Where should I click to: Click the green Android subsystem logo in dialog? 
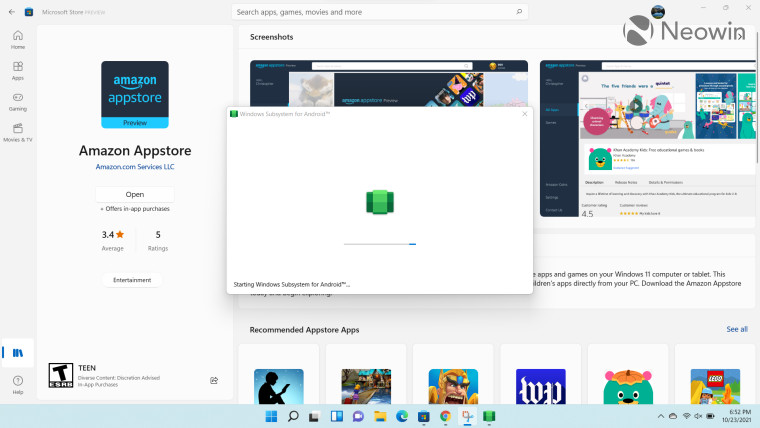(380, 202)
